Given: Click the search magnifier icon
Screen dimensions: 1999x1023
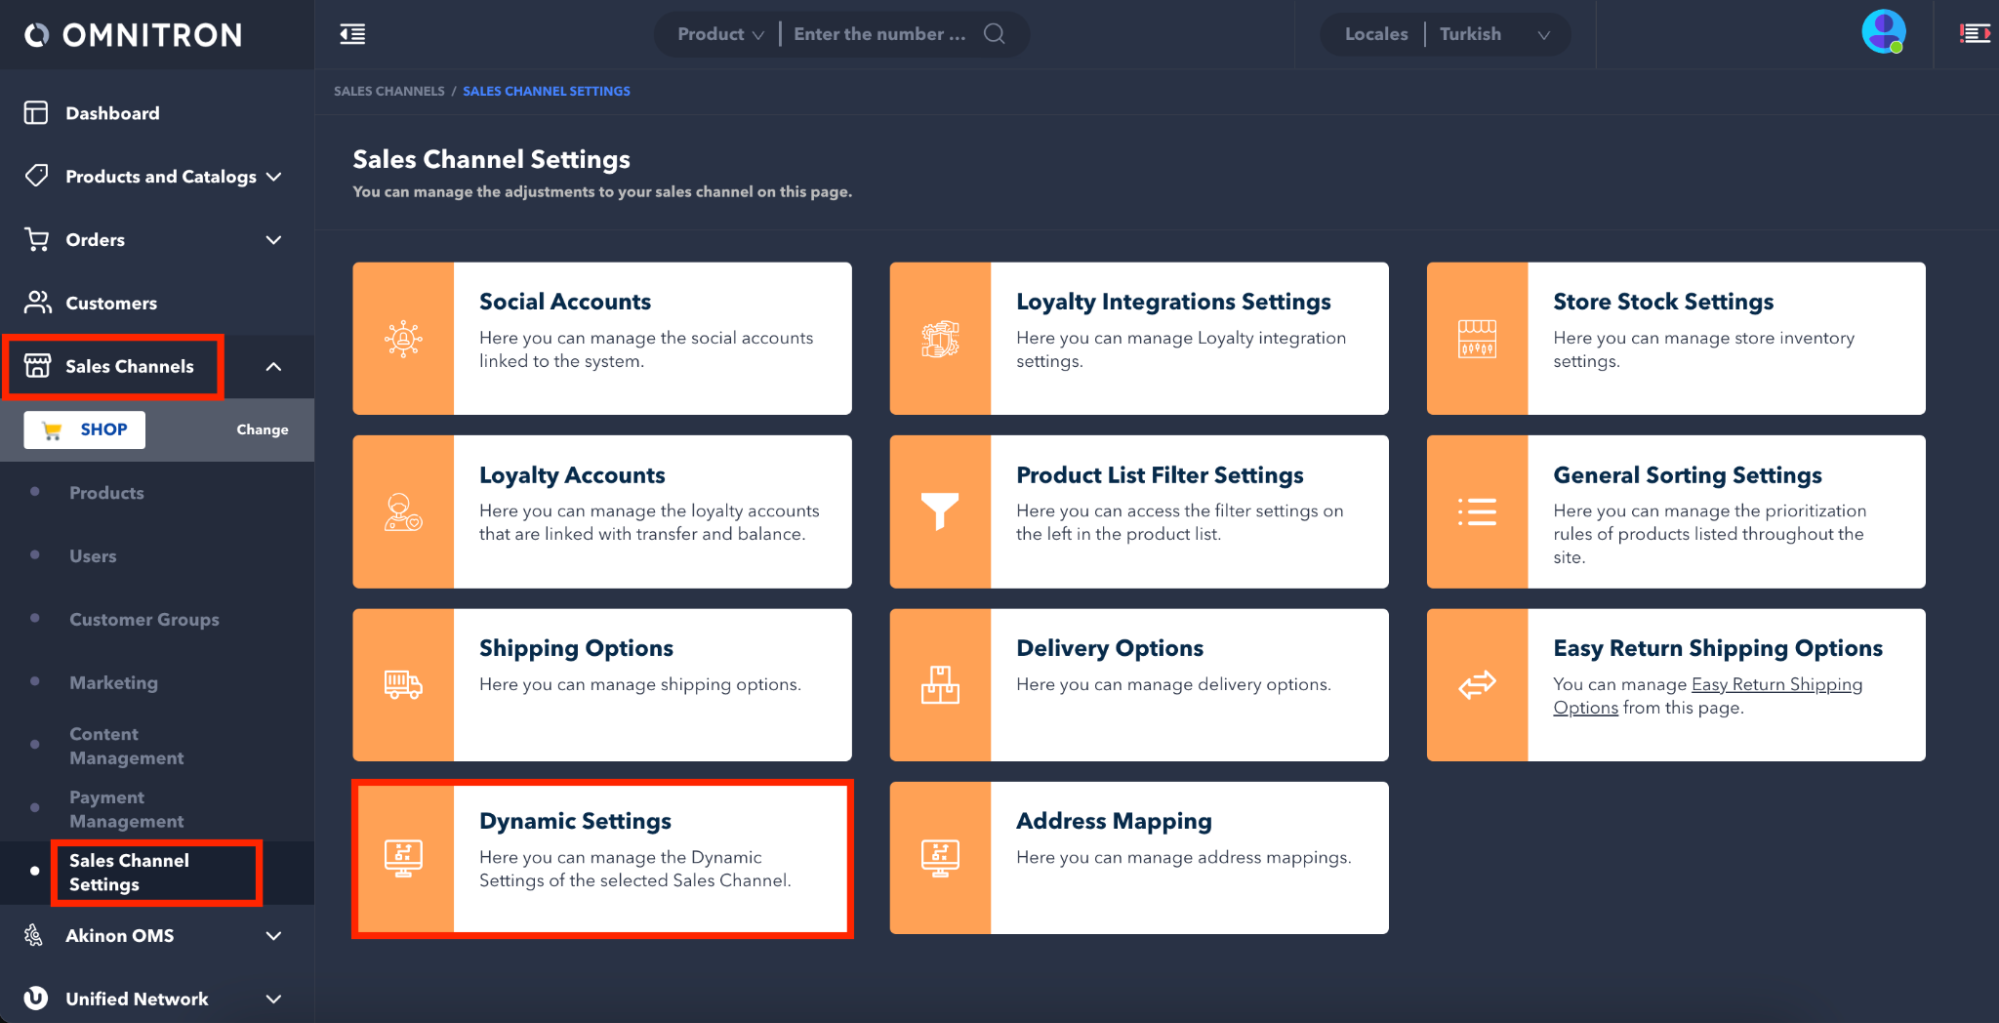Looking at the screenshot, I should click(x=994, y=34).
